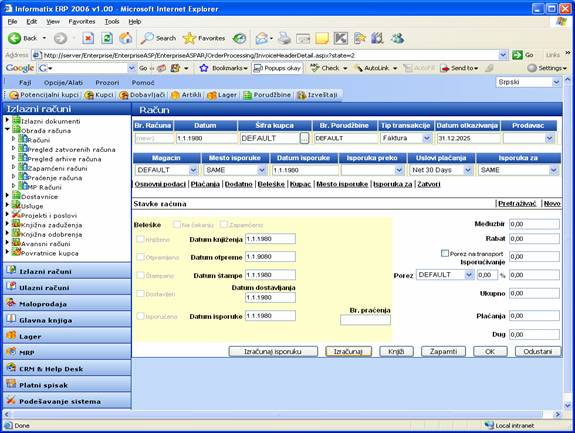The width and height of the screenshot is (575, 433).
Task: Click the Br. praćenja input field
Action: click(365, 320)
